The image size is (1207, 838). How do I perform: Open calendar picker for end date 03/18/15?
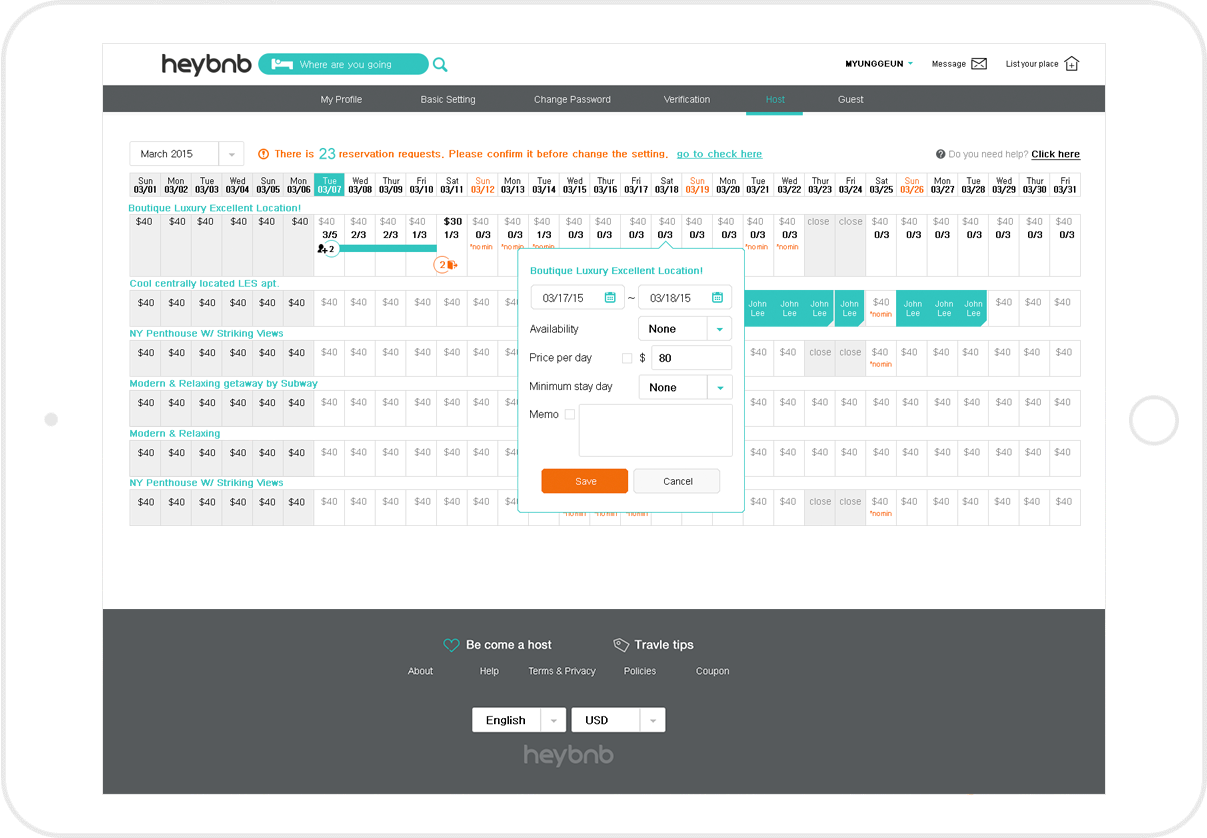click(717, 298)
